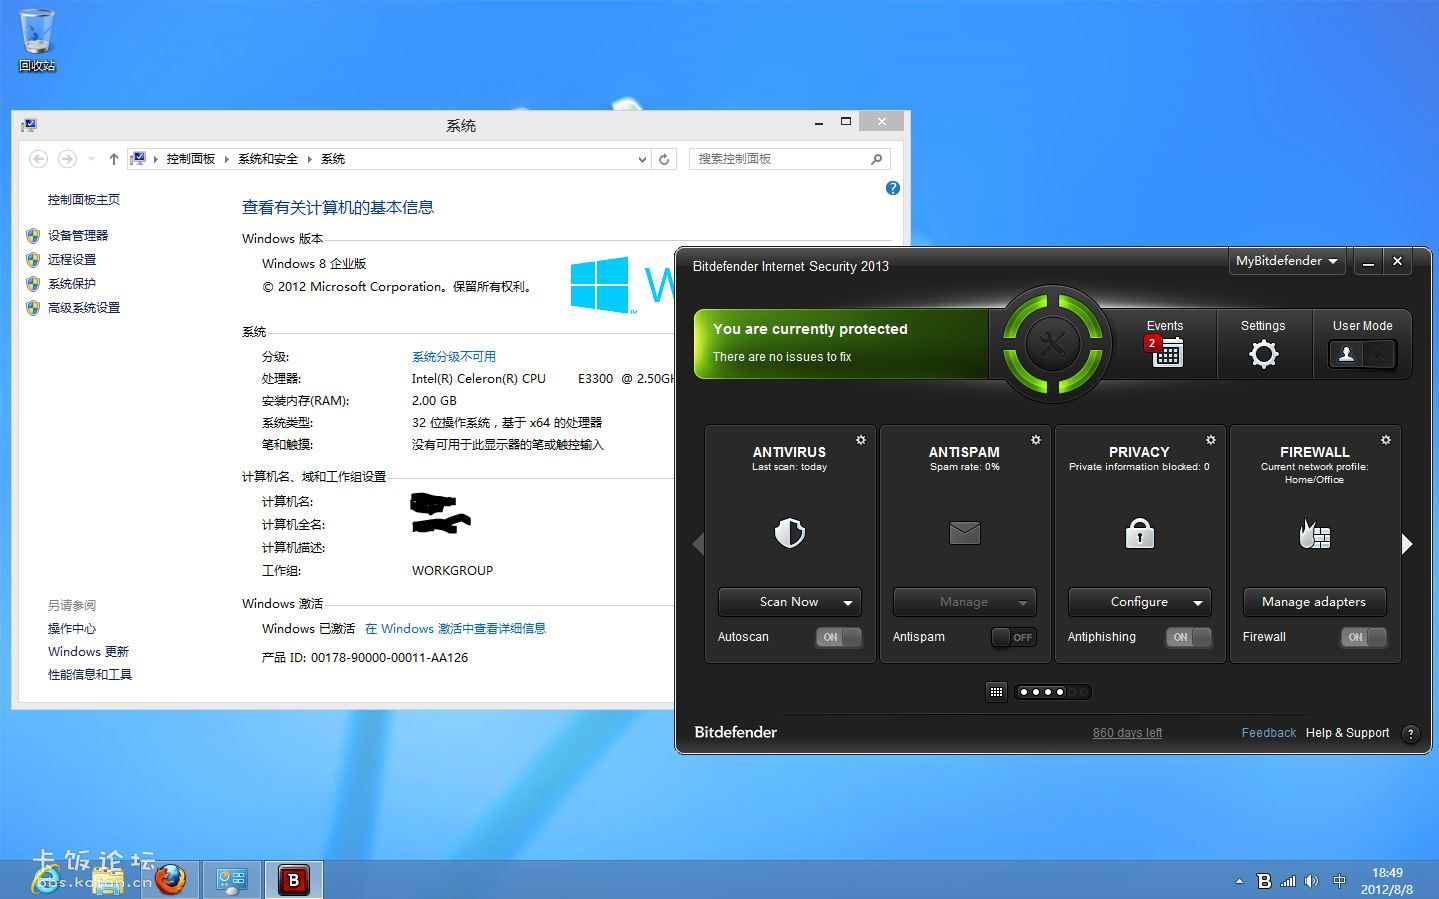Image resolution: width=1439 pixels, height=899 pixels.
Task: Enable the Antispam switch
Action: click(x=1013, y=637)
